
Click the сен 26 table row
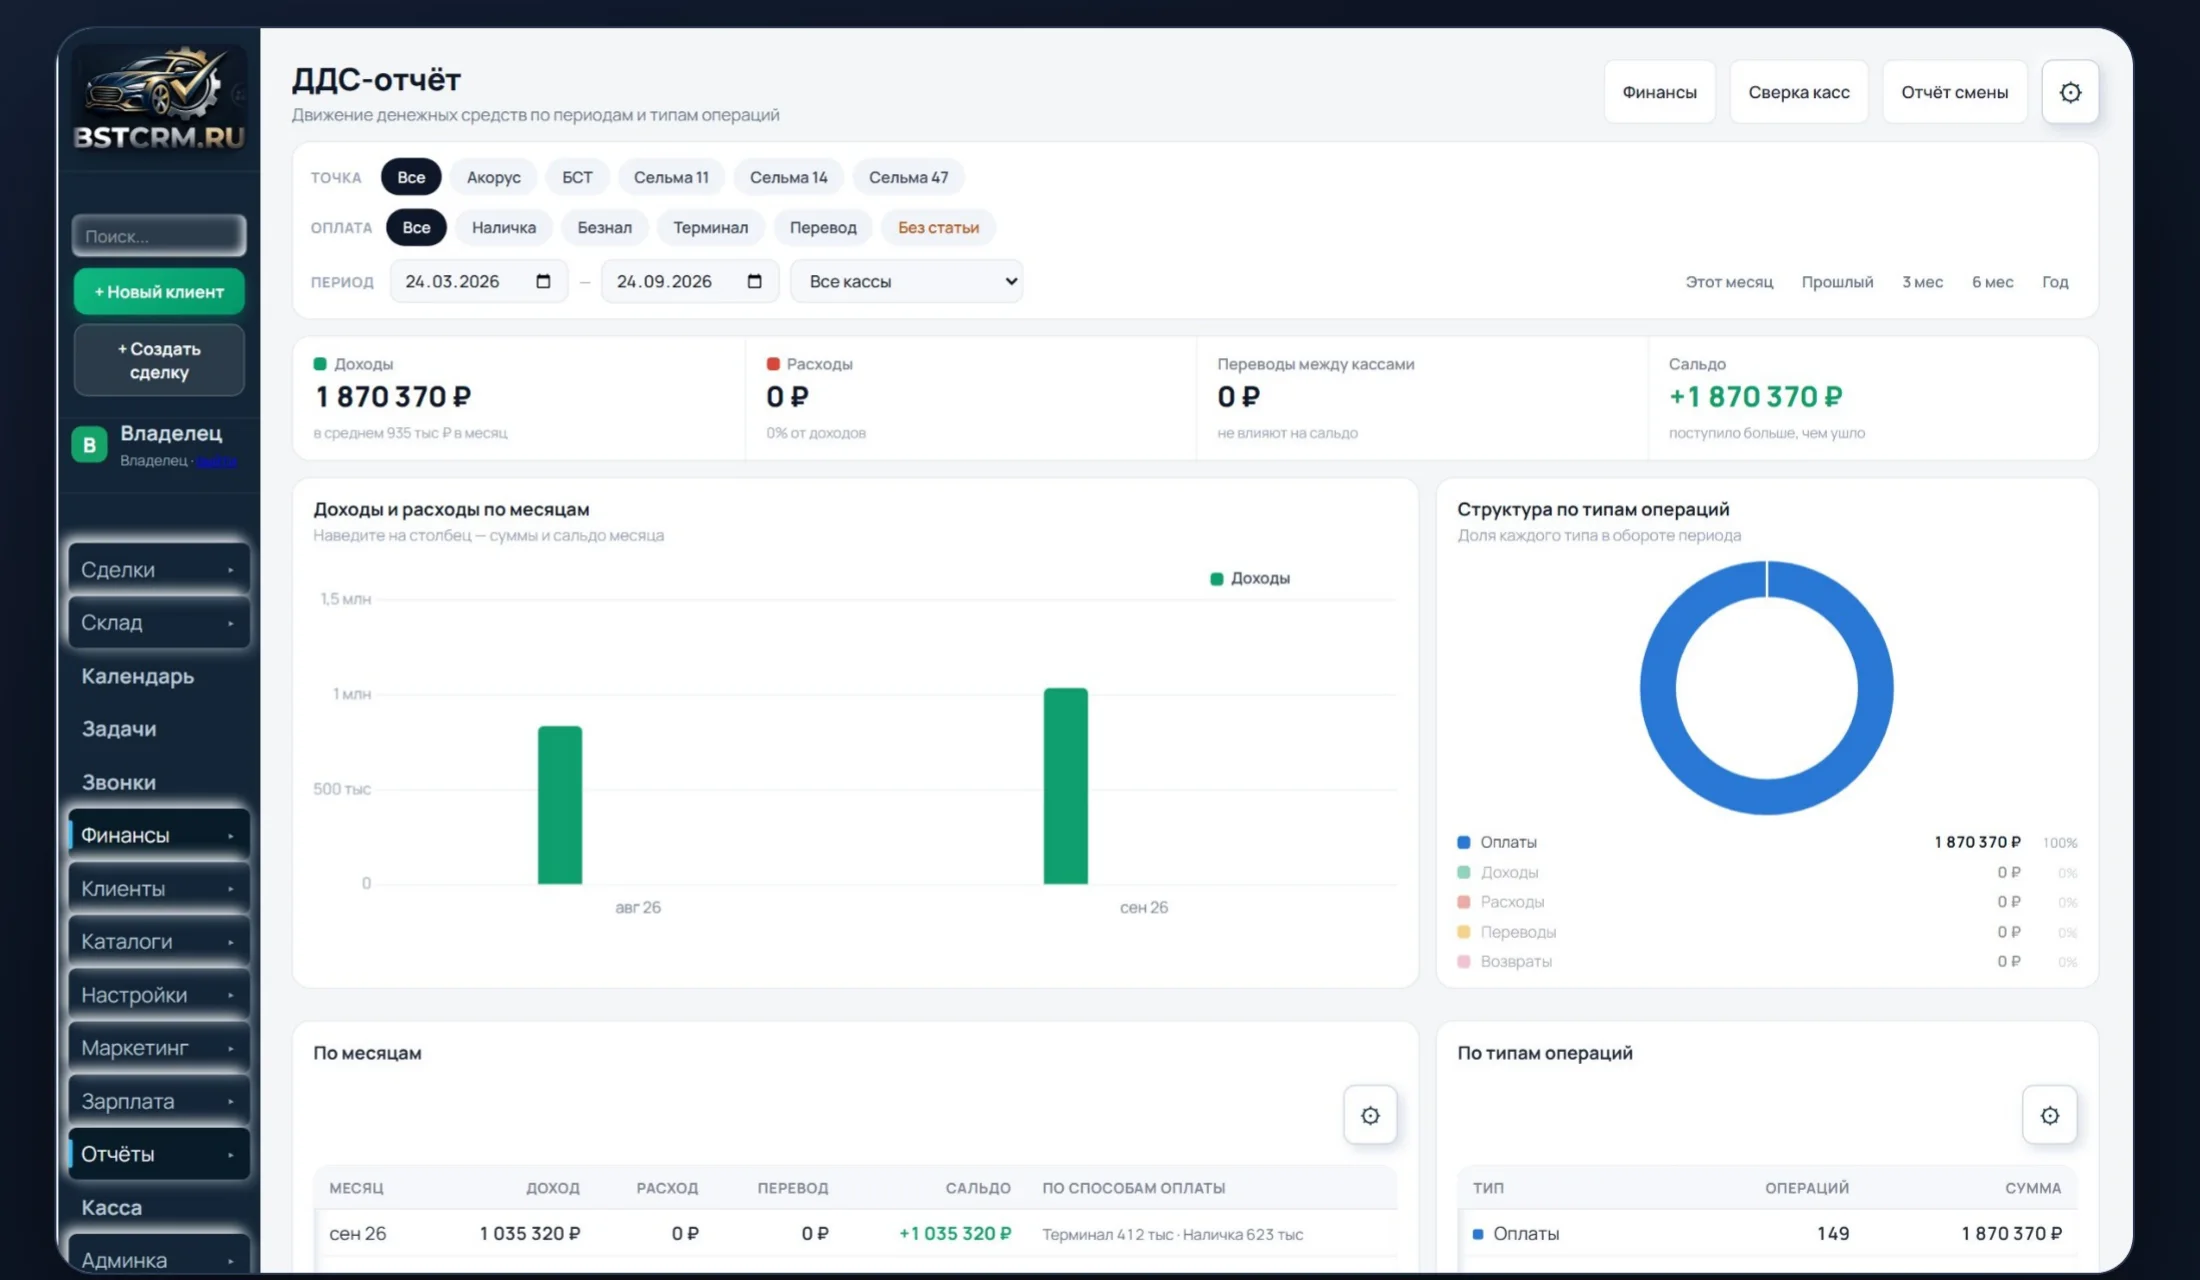click(856, 1233)
